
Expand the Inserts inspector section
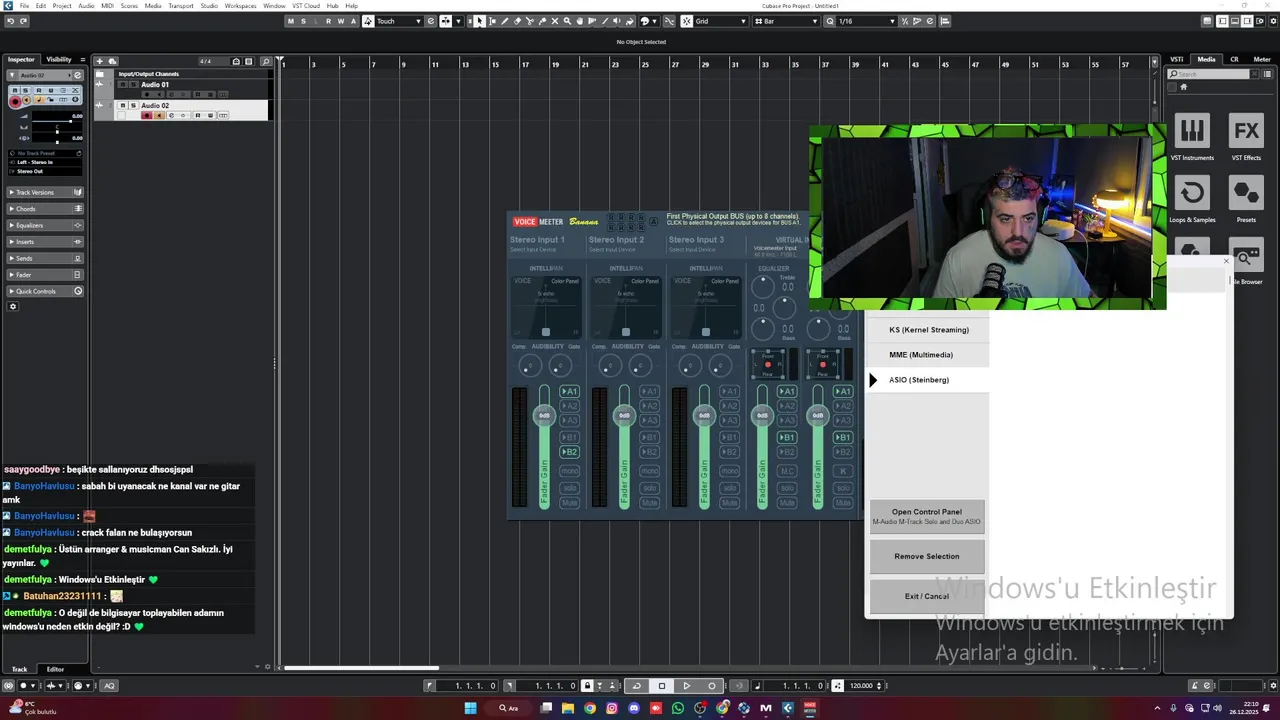tap(46, 242)
